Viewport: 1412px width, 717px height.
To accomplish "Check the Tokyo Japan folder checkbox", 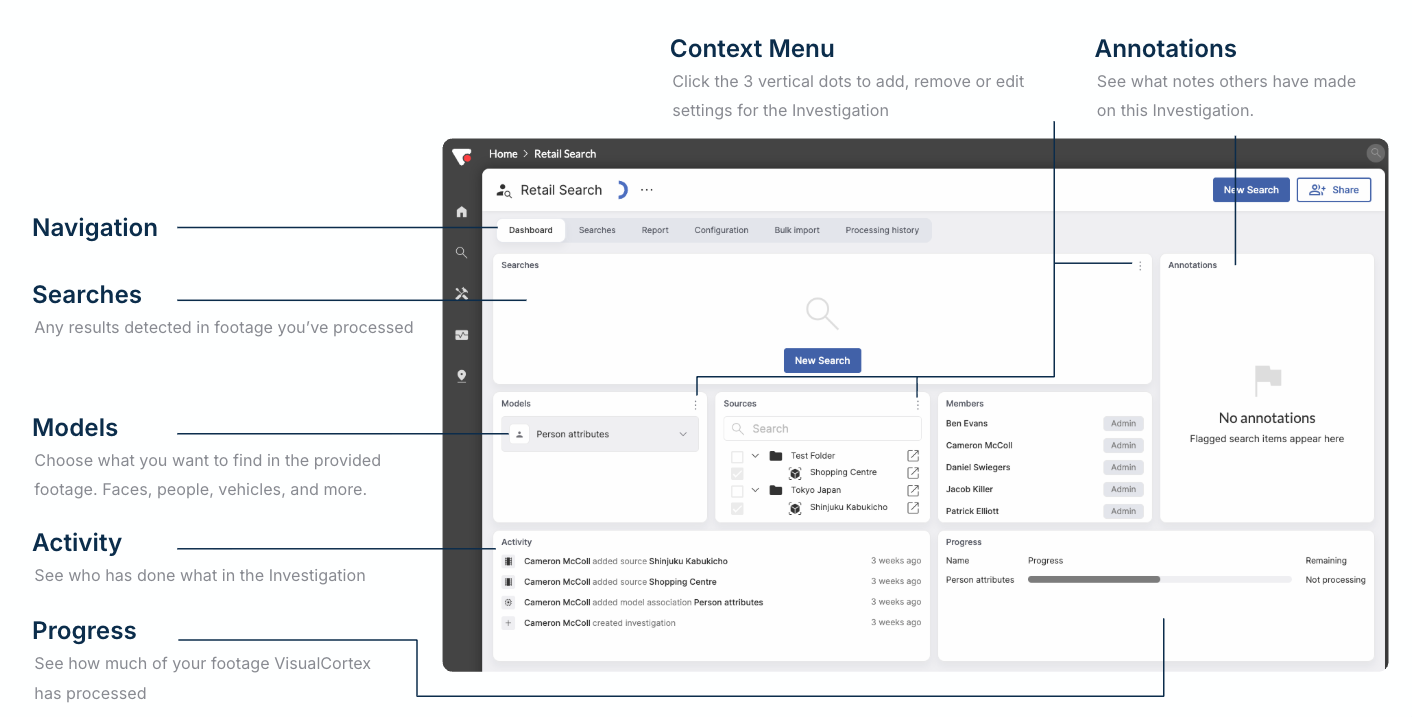I will (737, 491).
